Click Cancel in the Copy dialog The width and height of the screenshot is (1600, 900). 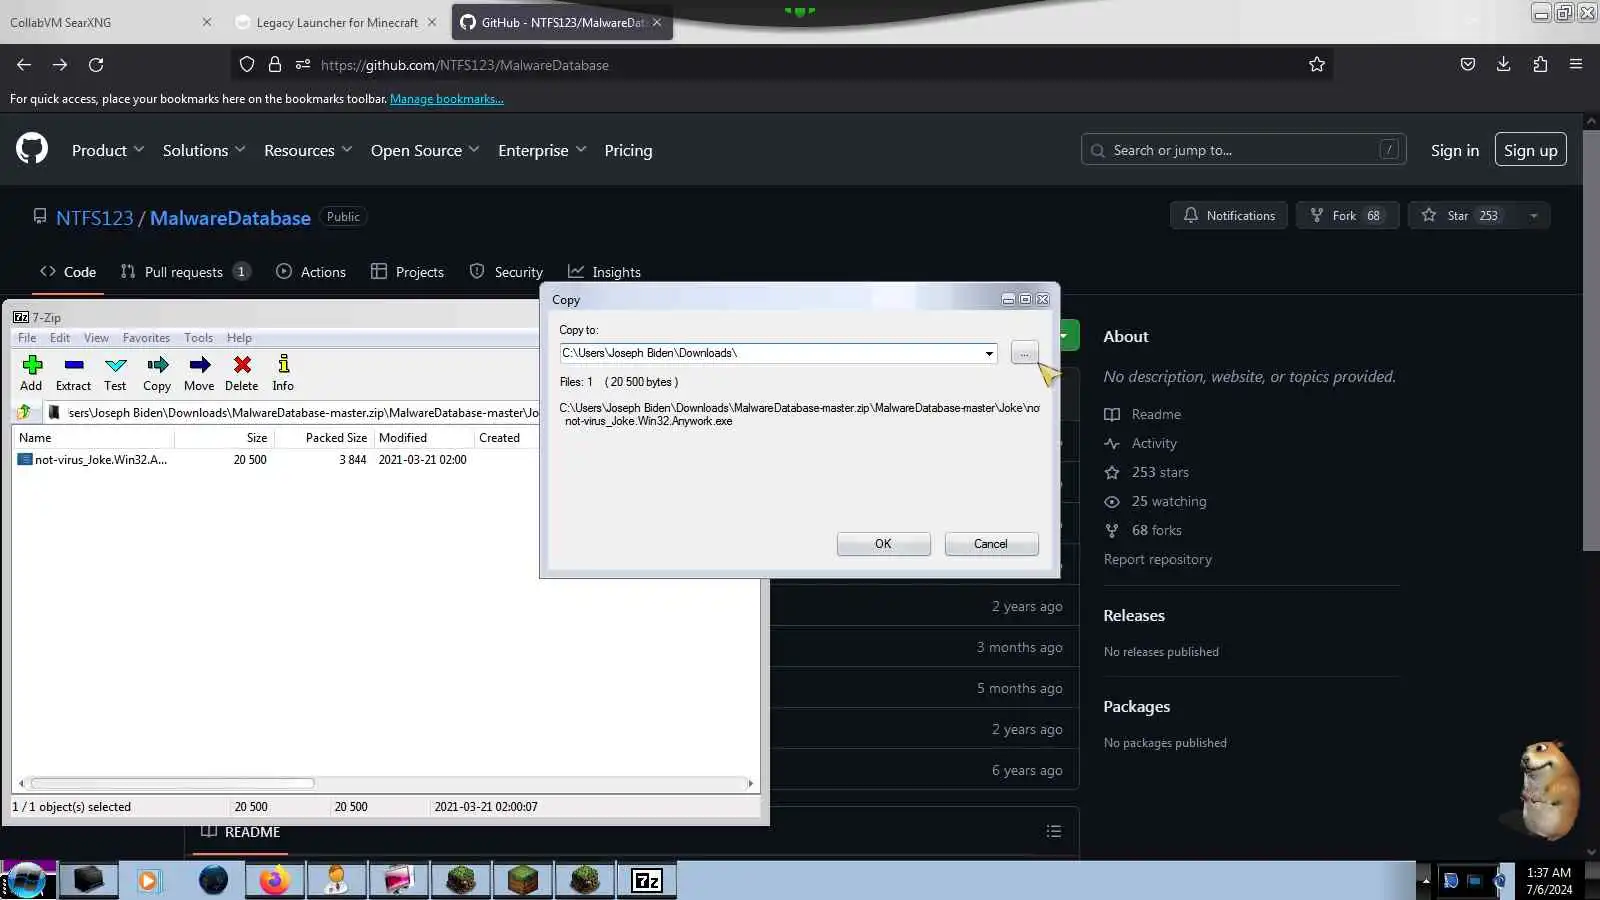(991, 544)
